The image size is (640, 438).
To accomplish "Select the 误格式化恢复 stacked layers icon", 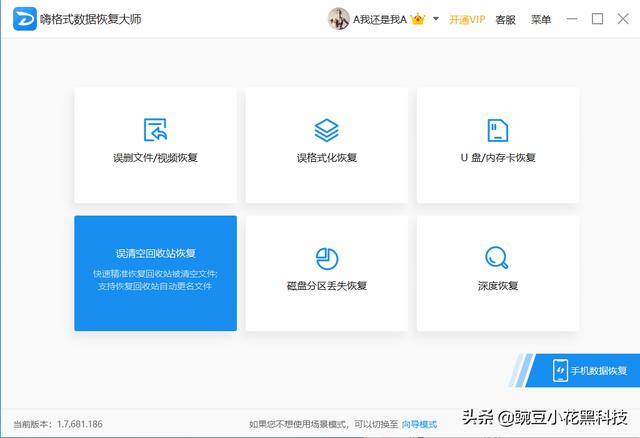I will click(327, 130).
